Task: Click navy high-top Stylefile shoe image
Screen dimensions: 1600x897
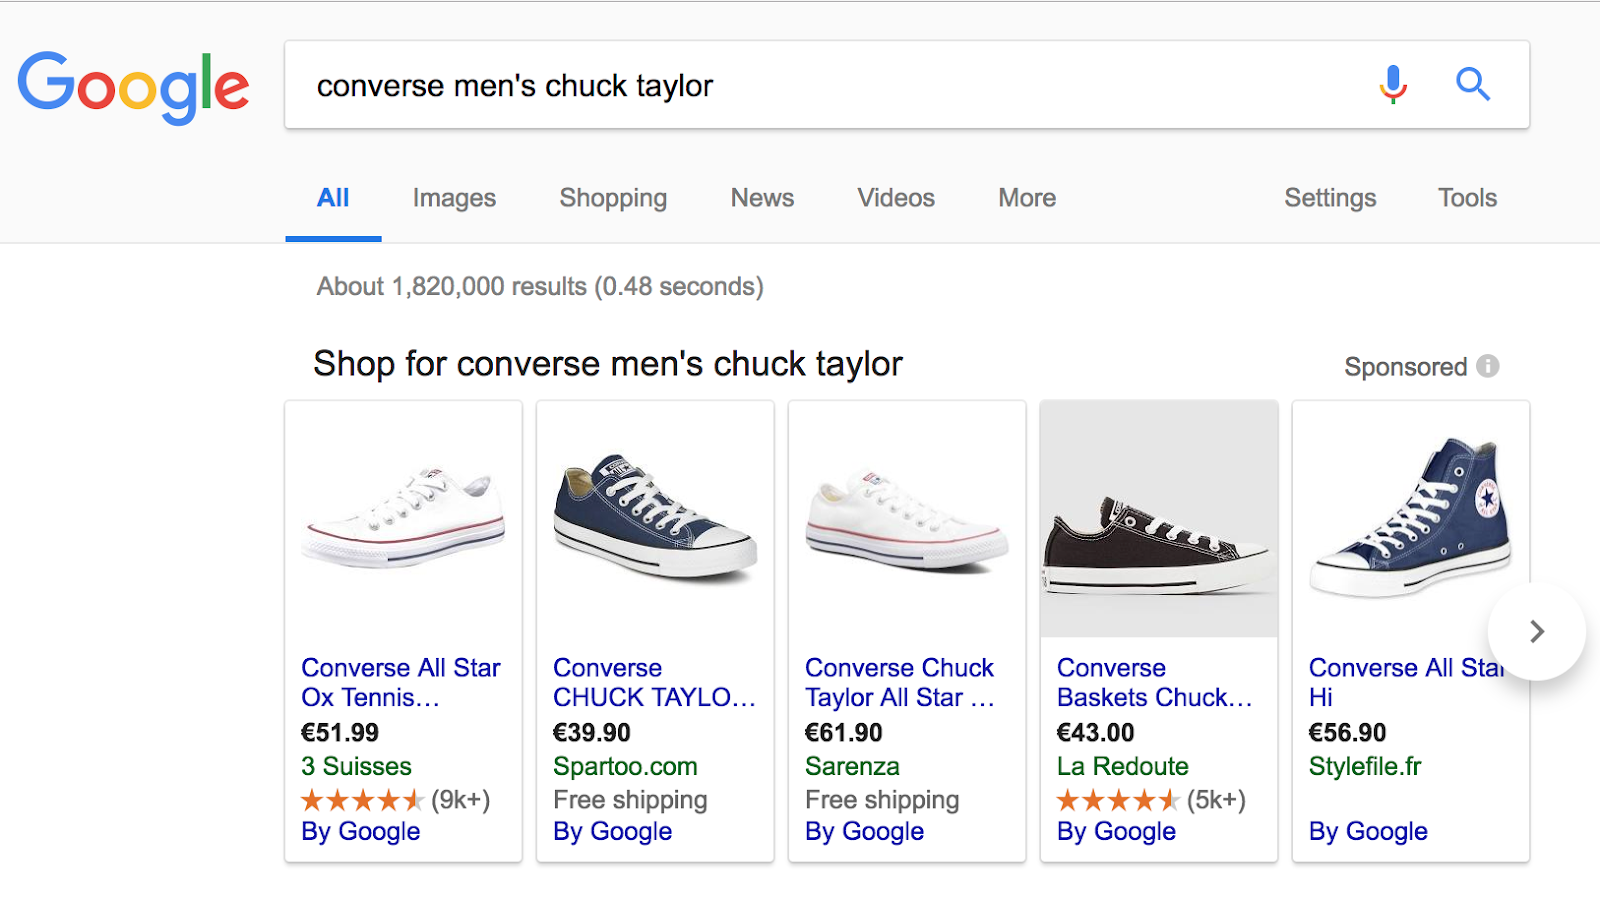Action: point(1411,519)
